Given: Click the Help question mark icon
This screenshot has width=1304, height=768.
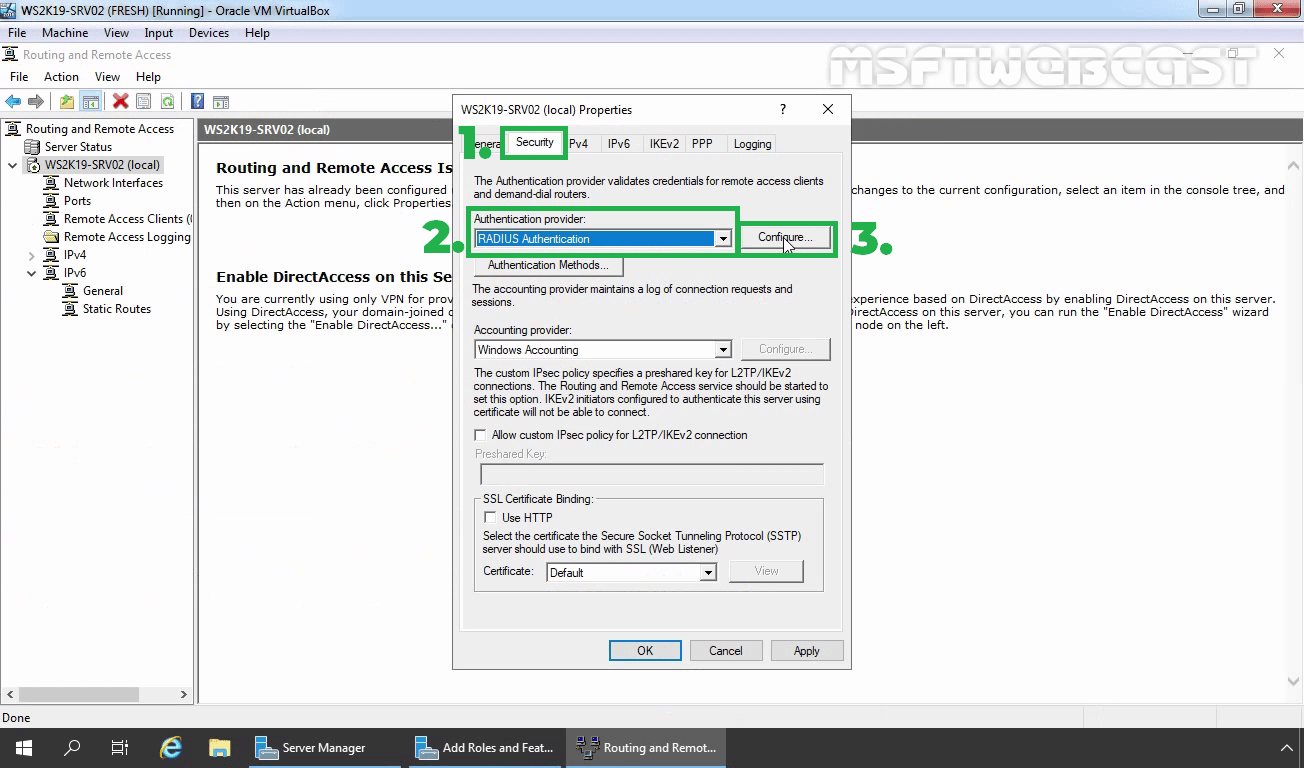Looking at the screenshot, I should pyautogui.click(x=196, y=101).
